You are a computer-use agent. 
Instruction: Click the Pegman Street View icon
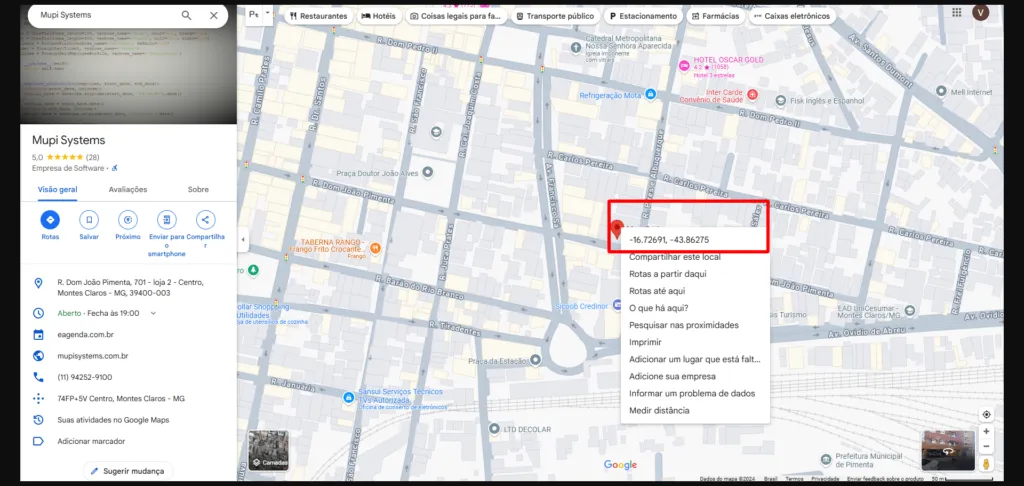click(986, 464)
